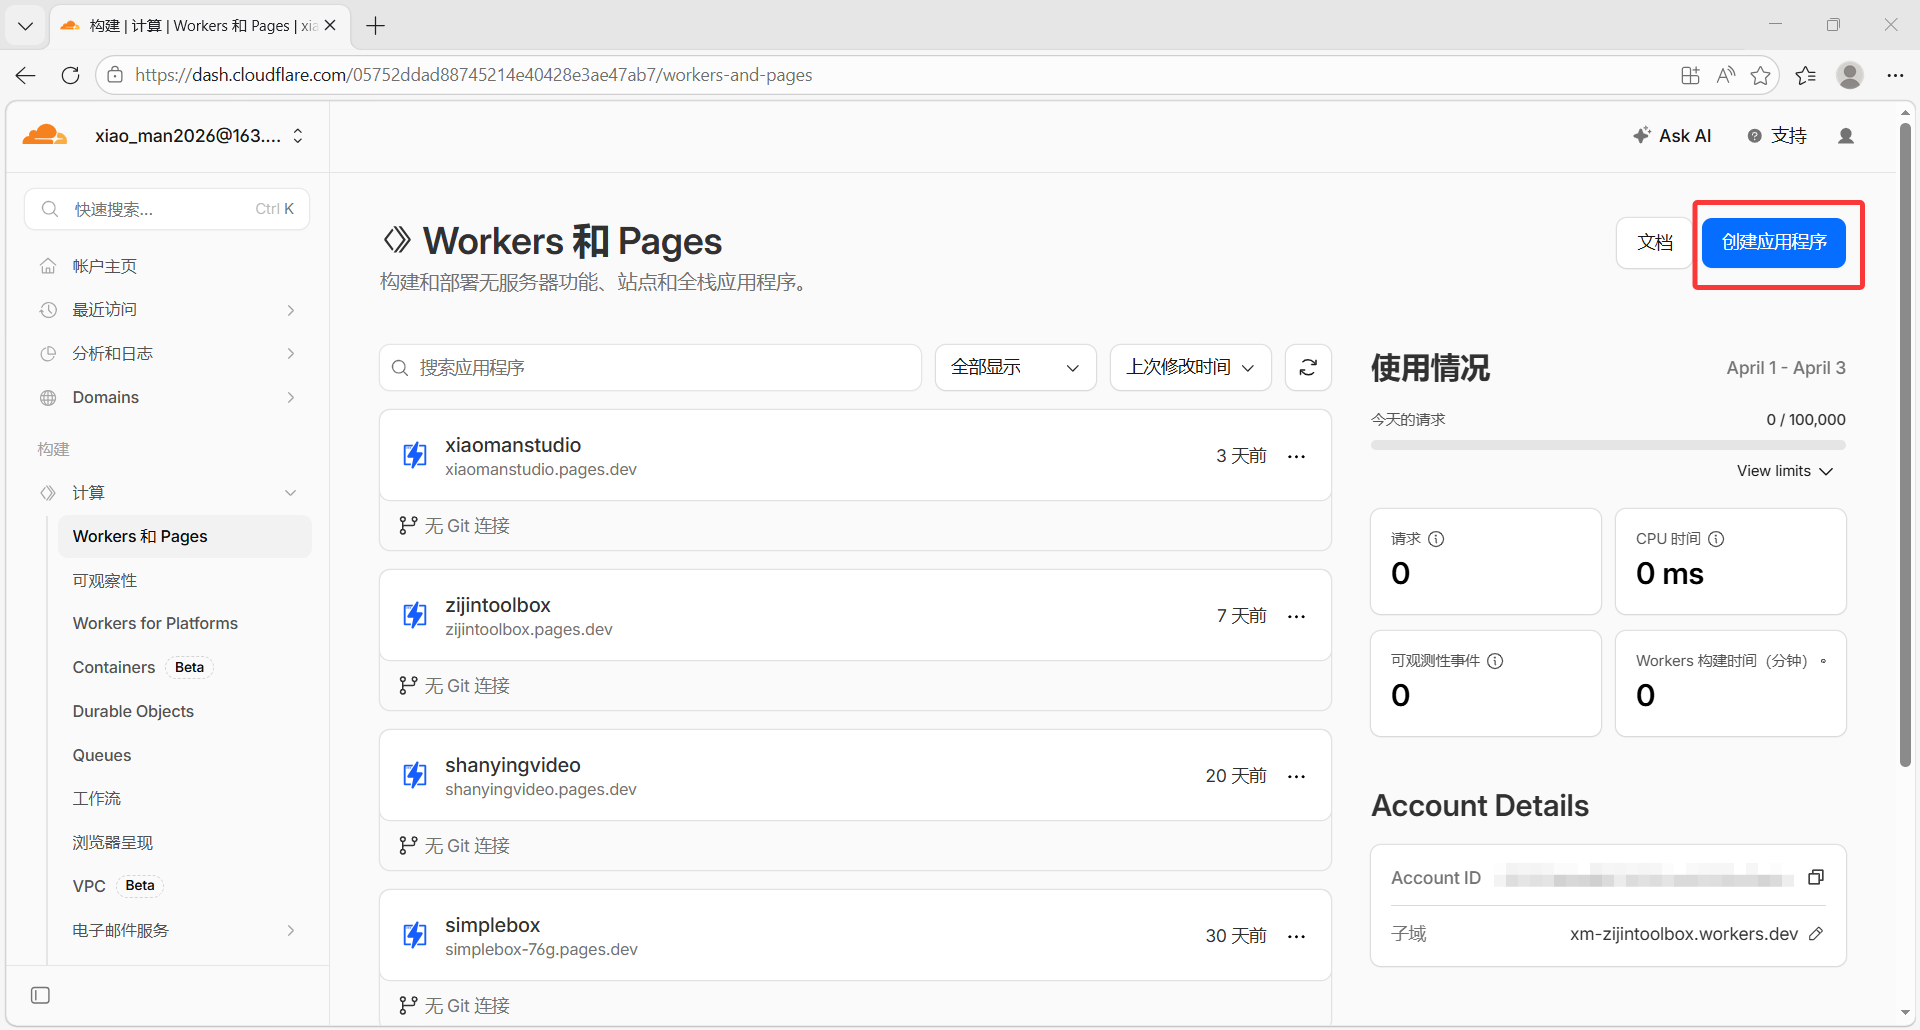Open the xiaomanstudio three-dot options menu
Image resolution: width=1920 pixels, height=1030 pixels.
click(x=1296, y=456)
